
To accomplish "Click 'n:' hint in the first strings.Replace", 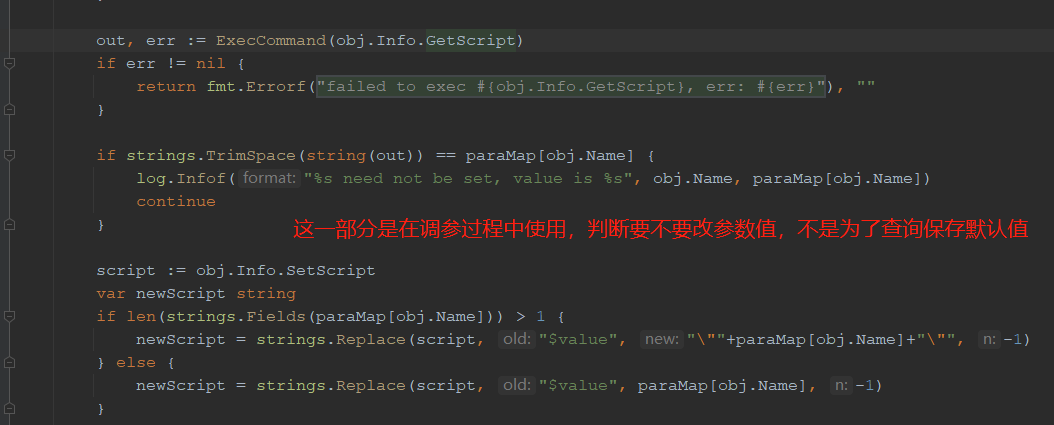I will pyautogui.click(x=988, y=340).
